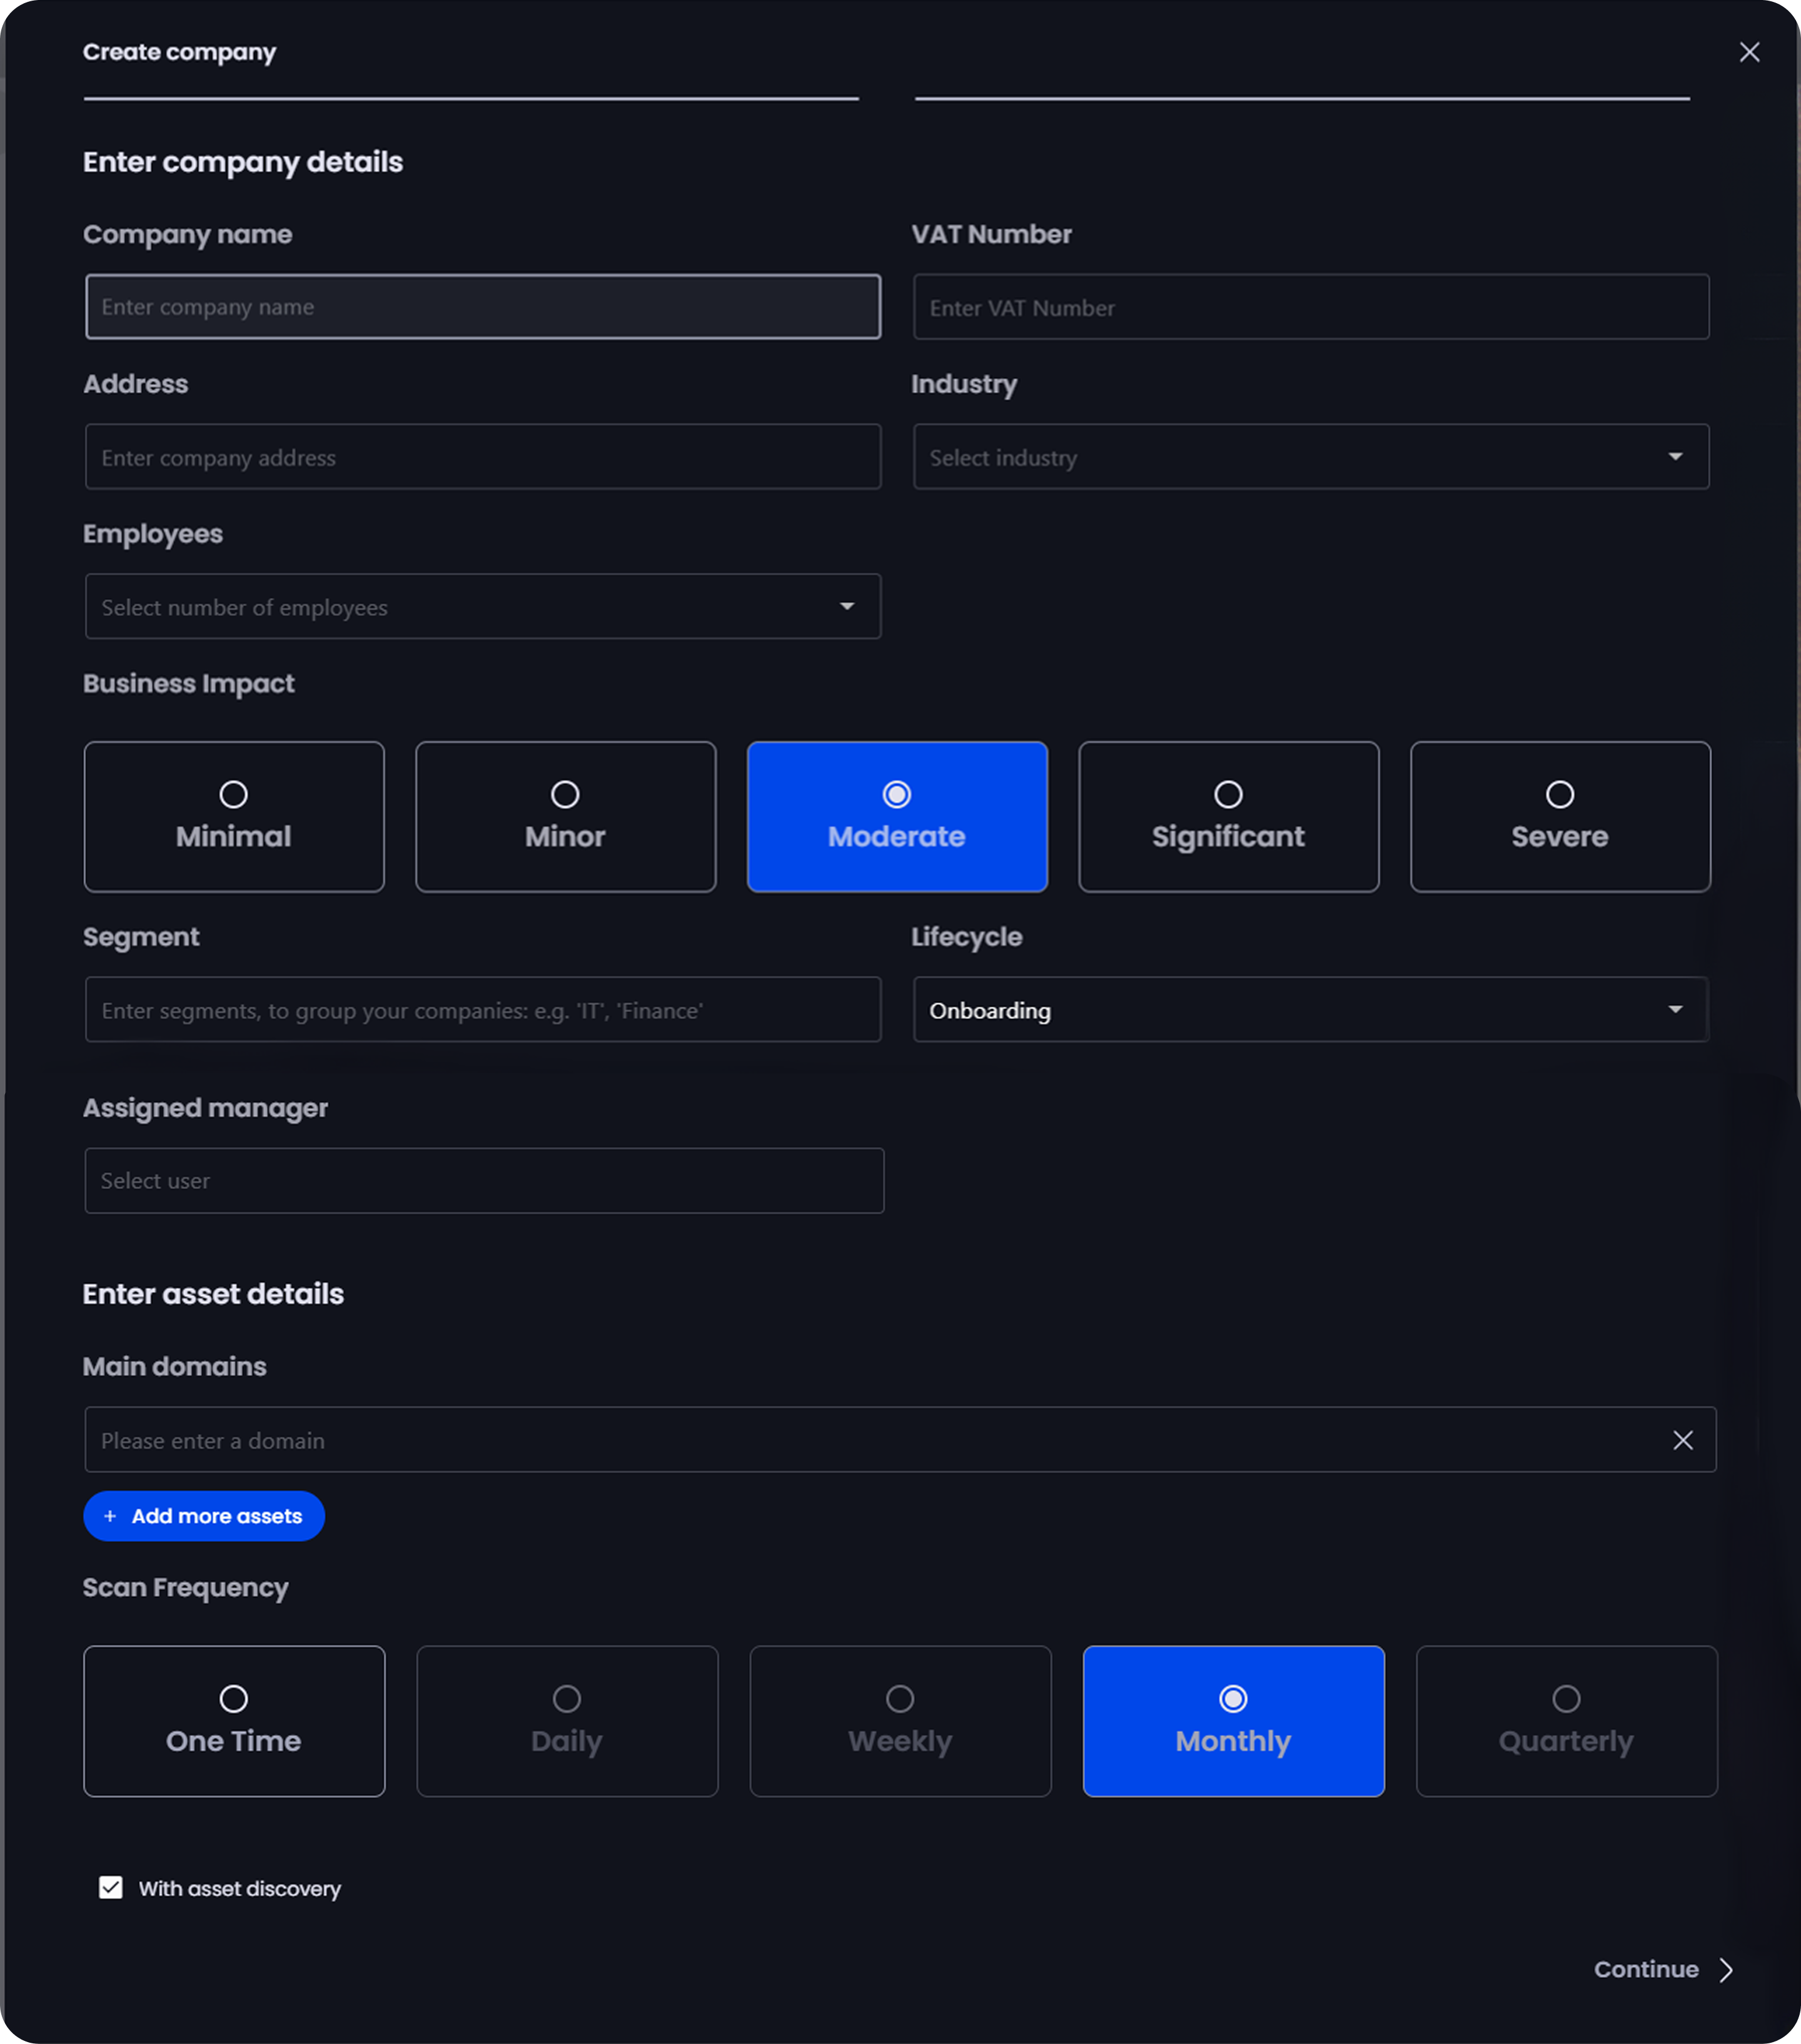1801x2044 pixels.
Task: Click the Segment input field
Action: click(483, 1010)
